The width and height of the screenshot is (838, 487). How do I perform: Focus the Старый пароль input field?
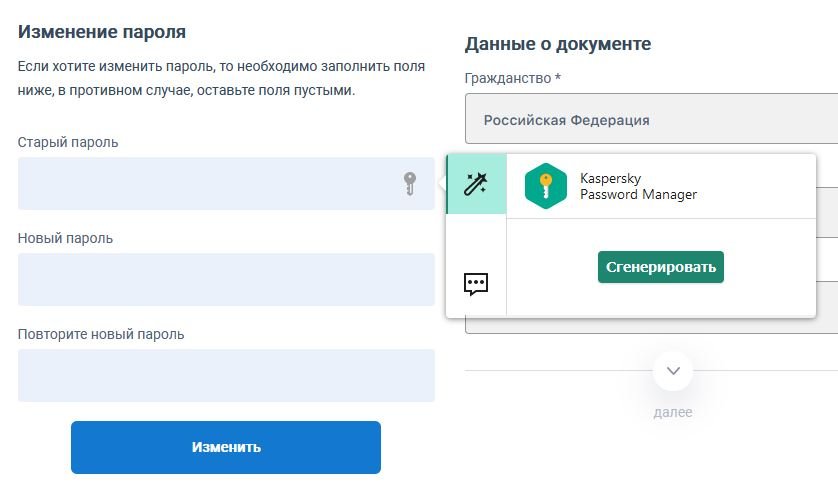point(205,183)
